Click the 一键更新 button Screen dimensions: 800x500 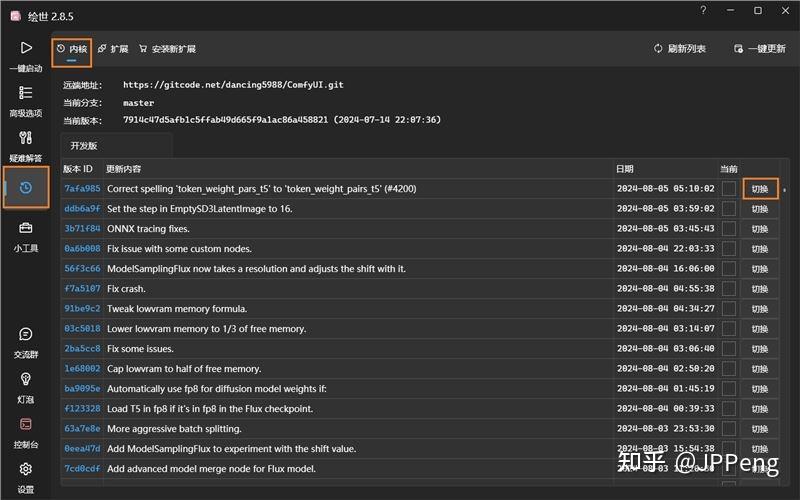tap(758, 48)
